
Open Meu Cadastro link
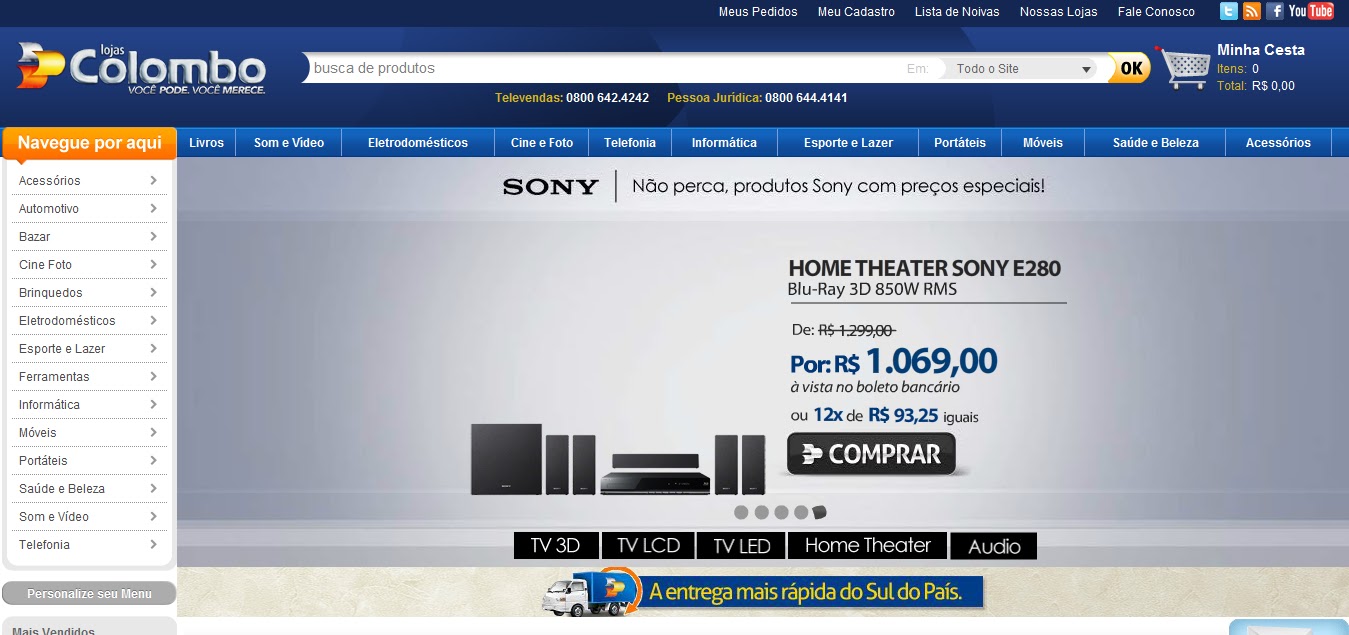[x=856, y=12]
